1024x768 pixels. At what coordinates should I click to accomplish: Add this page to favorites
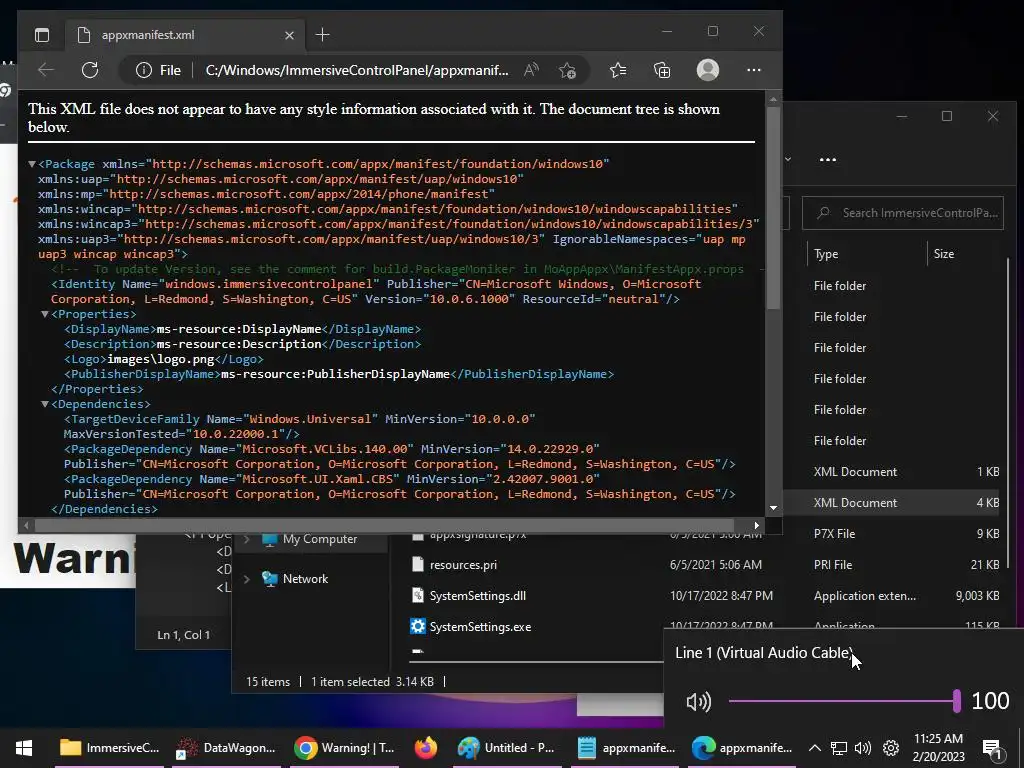click(568, 70)
